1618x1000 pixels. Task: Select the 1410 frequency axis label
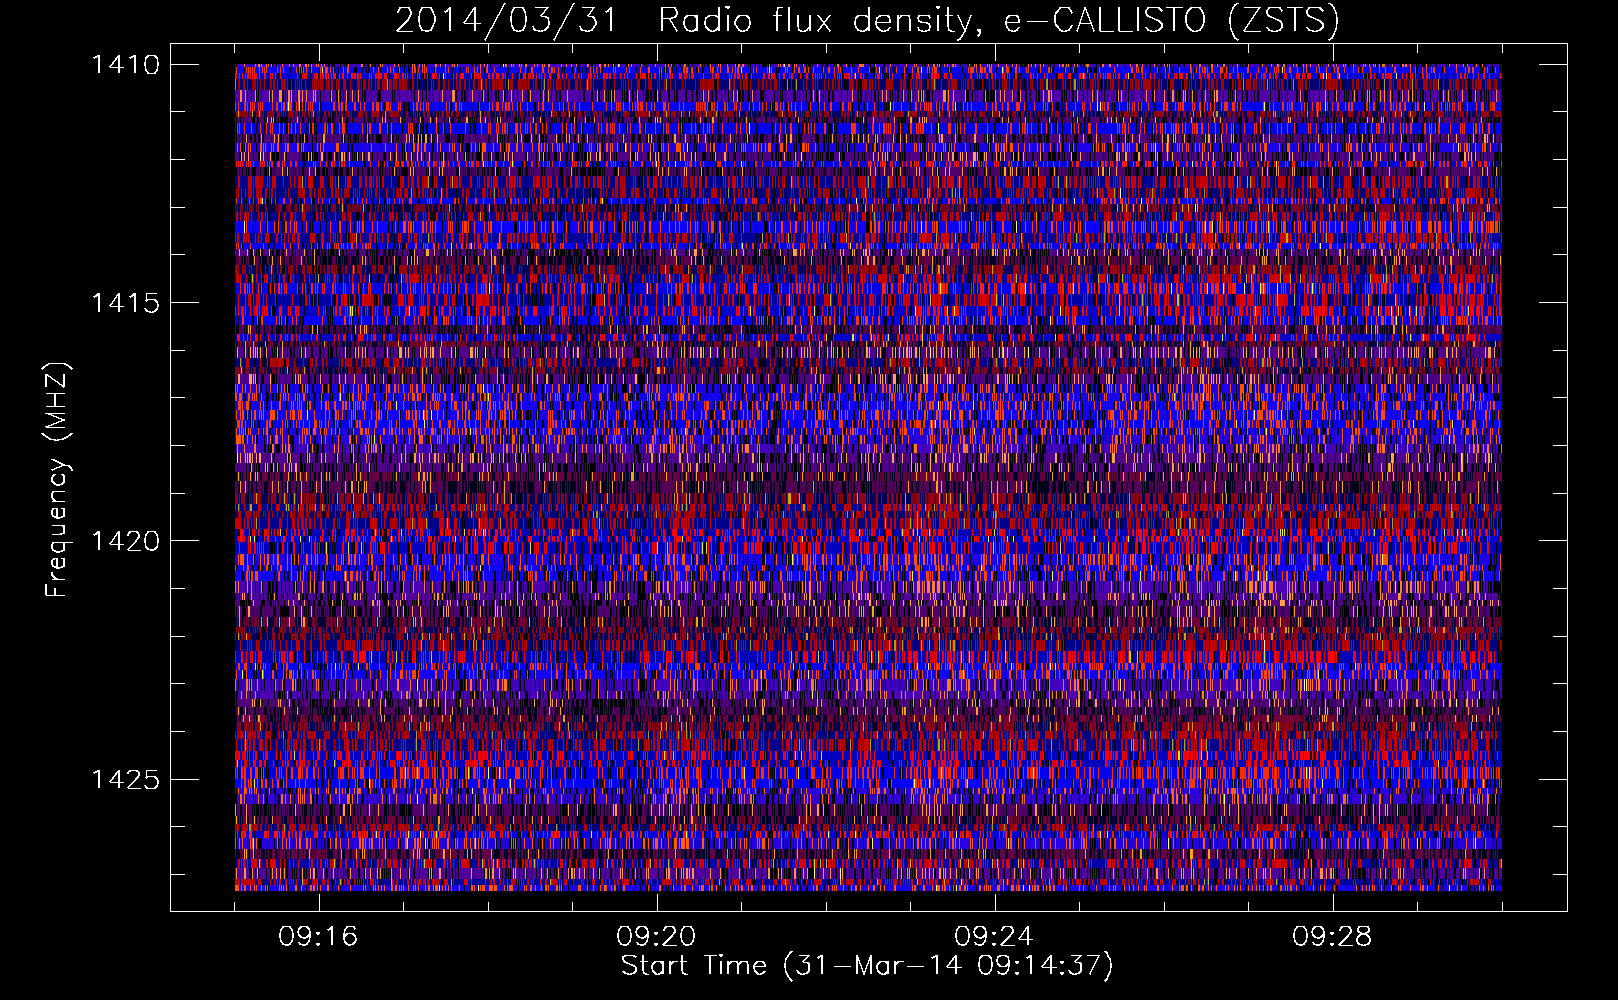pyautogui.click(x=124, y=65)
